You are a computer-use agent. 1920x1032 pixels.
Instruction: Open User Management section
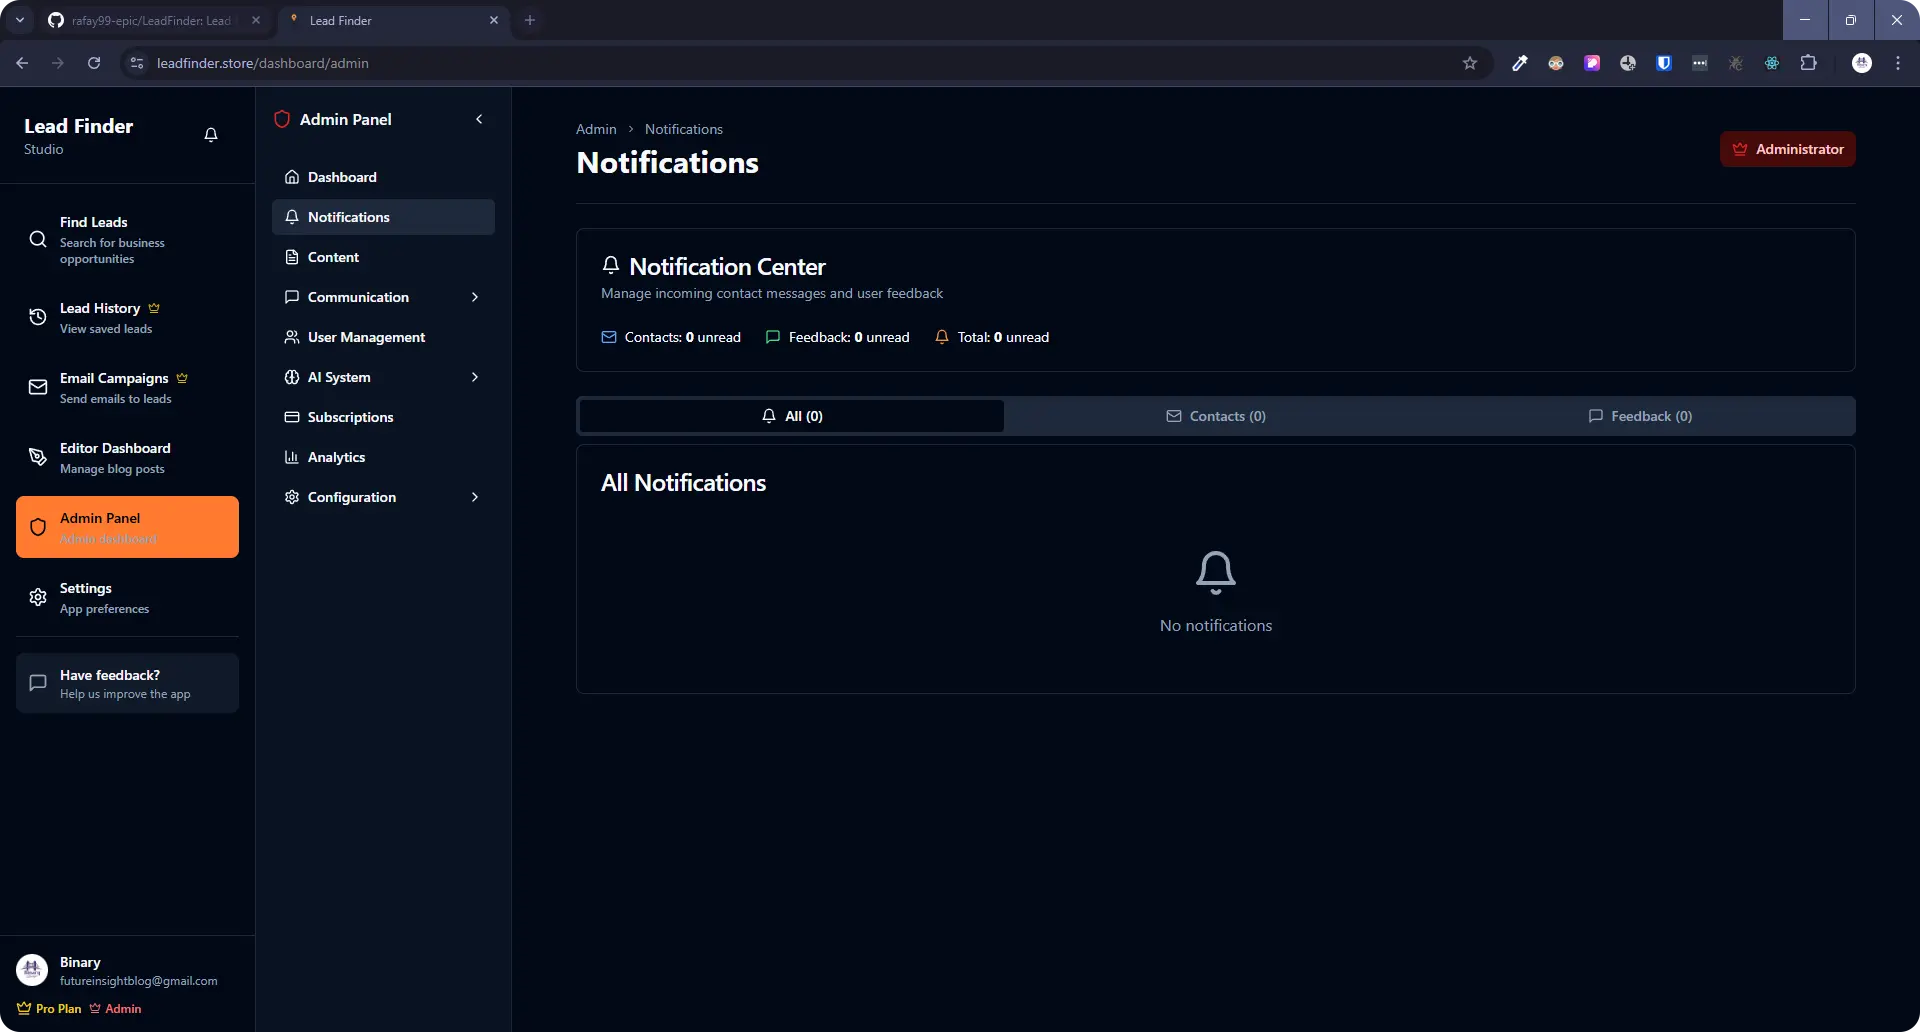click(x=383, y=337)
